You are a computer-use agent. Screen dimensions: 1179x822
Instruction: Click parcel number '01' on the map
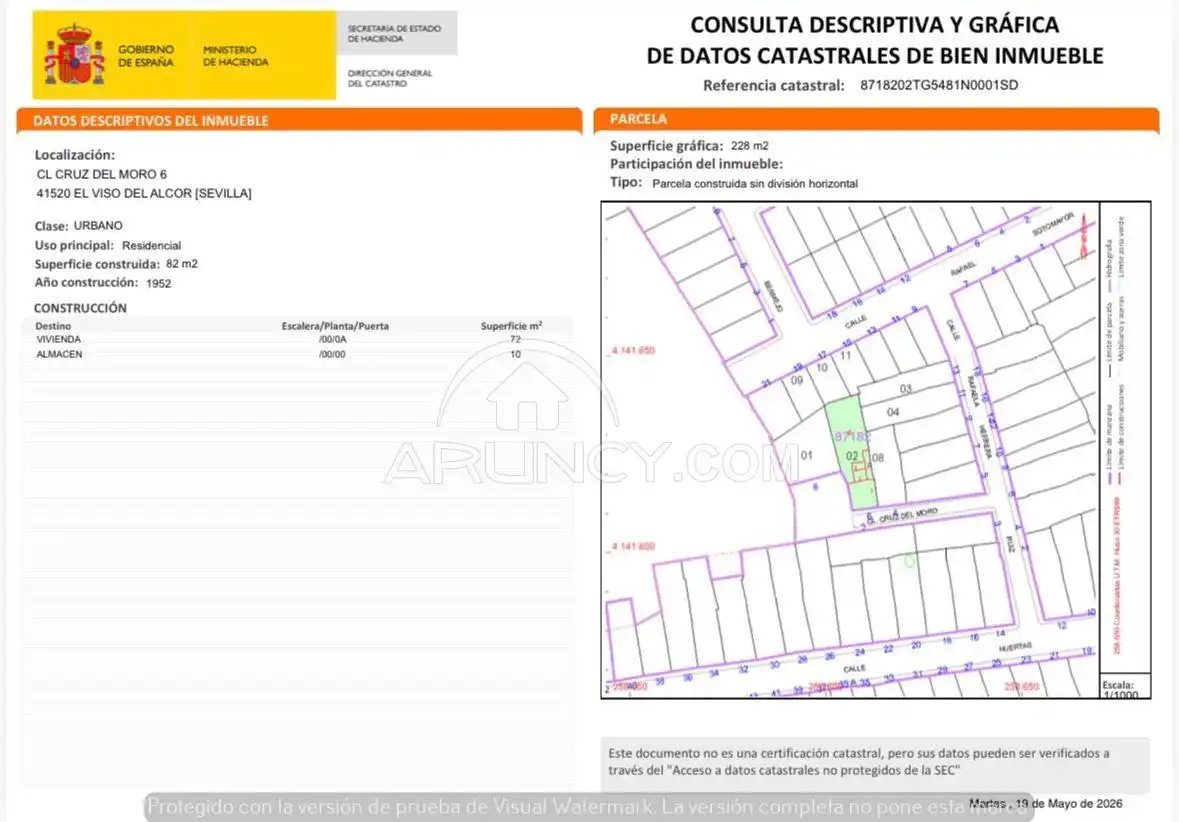pos(806,455)
